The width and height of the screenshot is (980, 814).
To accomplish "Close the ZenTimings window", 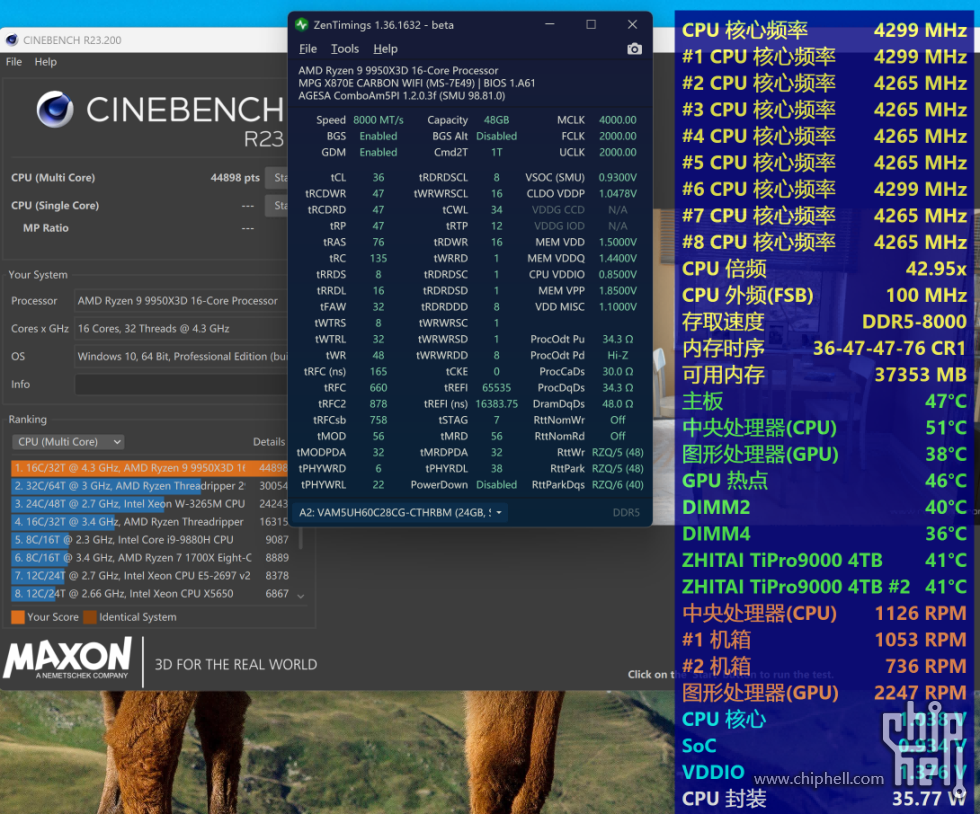I will click(x=632, y=24).
